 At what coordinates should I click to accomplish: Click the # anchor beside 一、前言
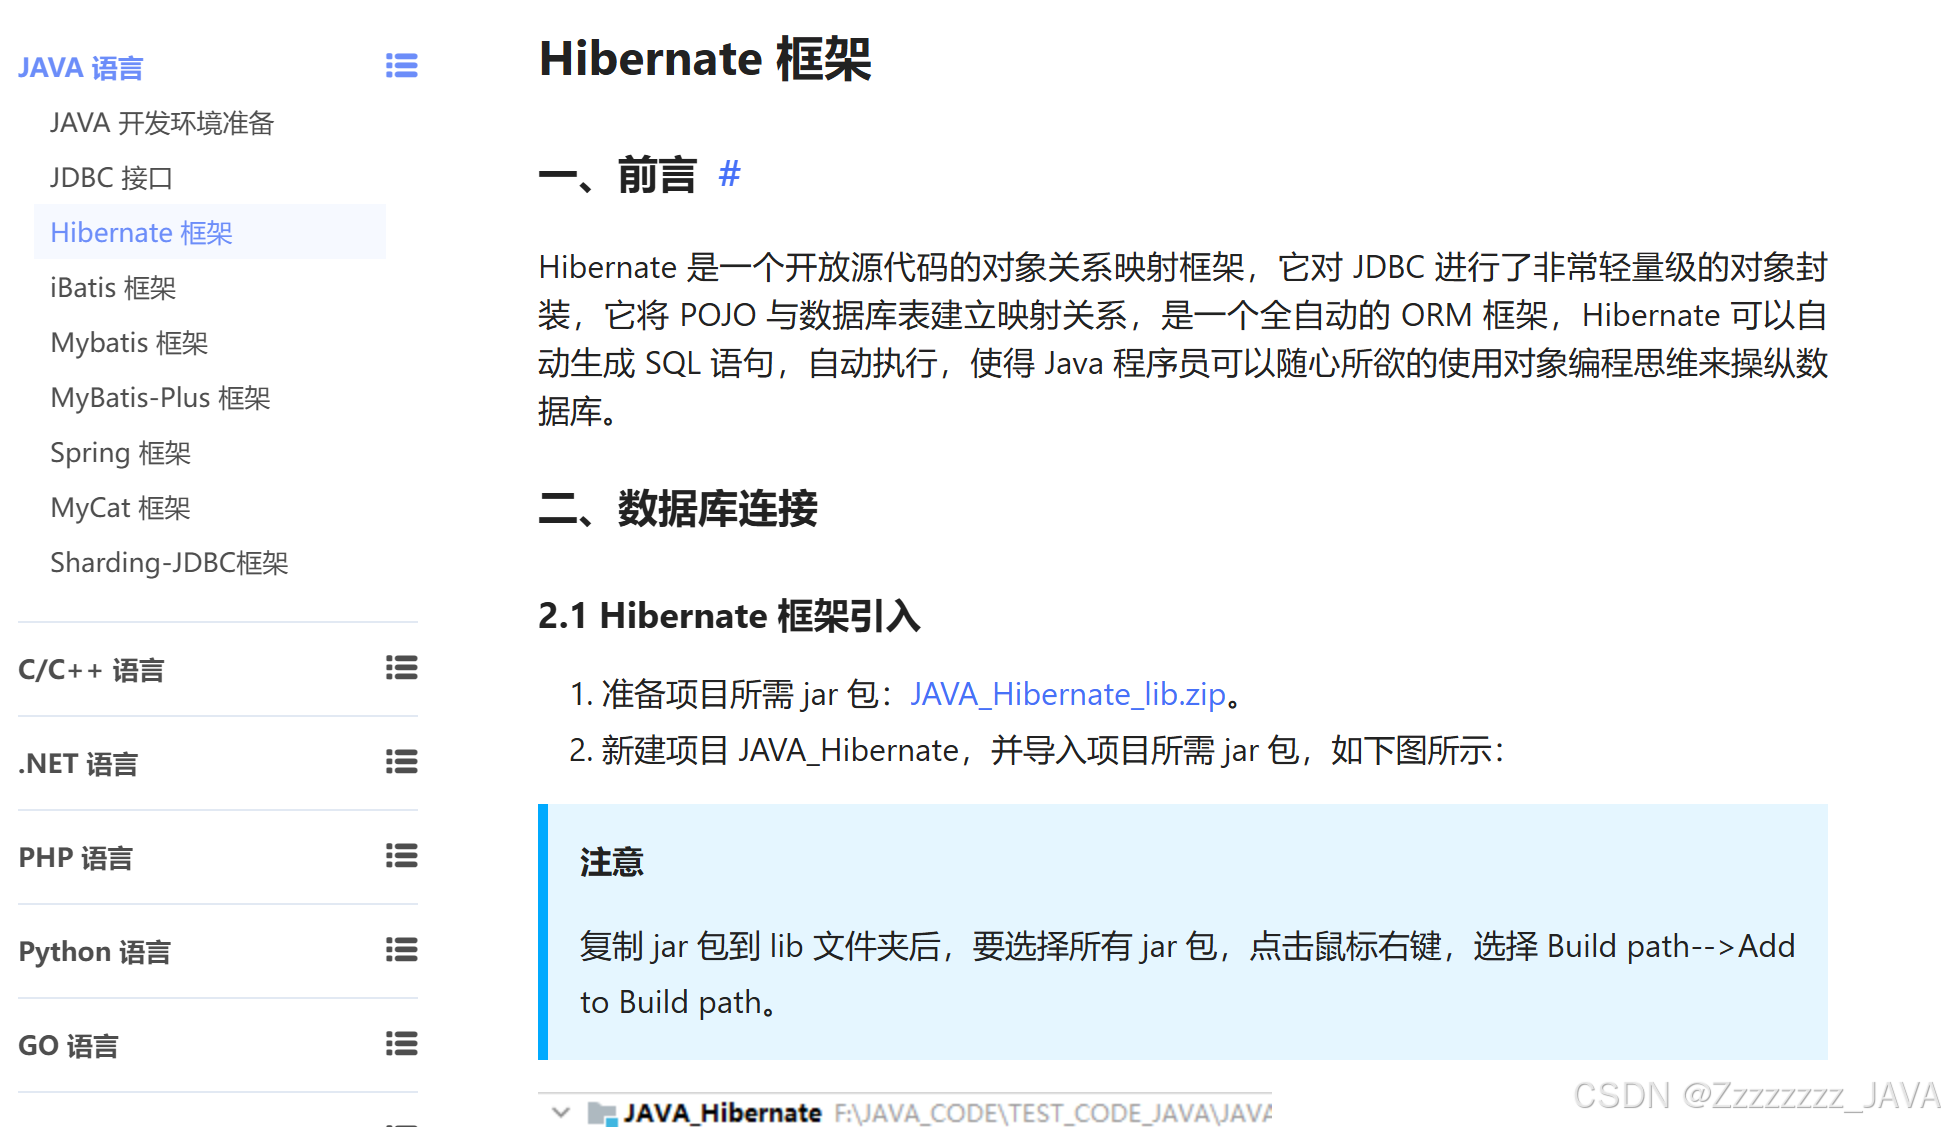click(x=729, y=174)
